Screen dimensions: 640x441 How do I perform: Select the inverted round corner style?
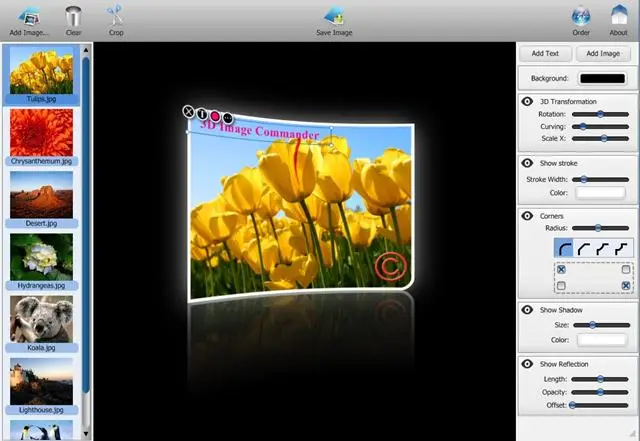click(x=602, y=248)
